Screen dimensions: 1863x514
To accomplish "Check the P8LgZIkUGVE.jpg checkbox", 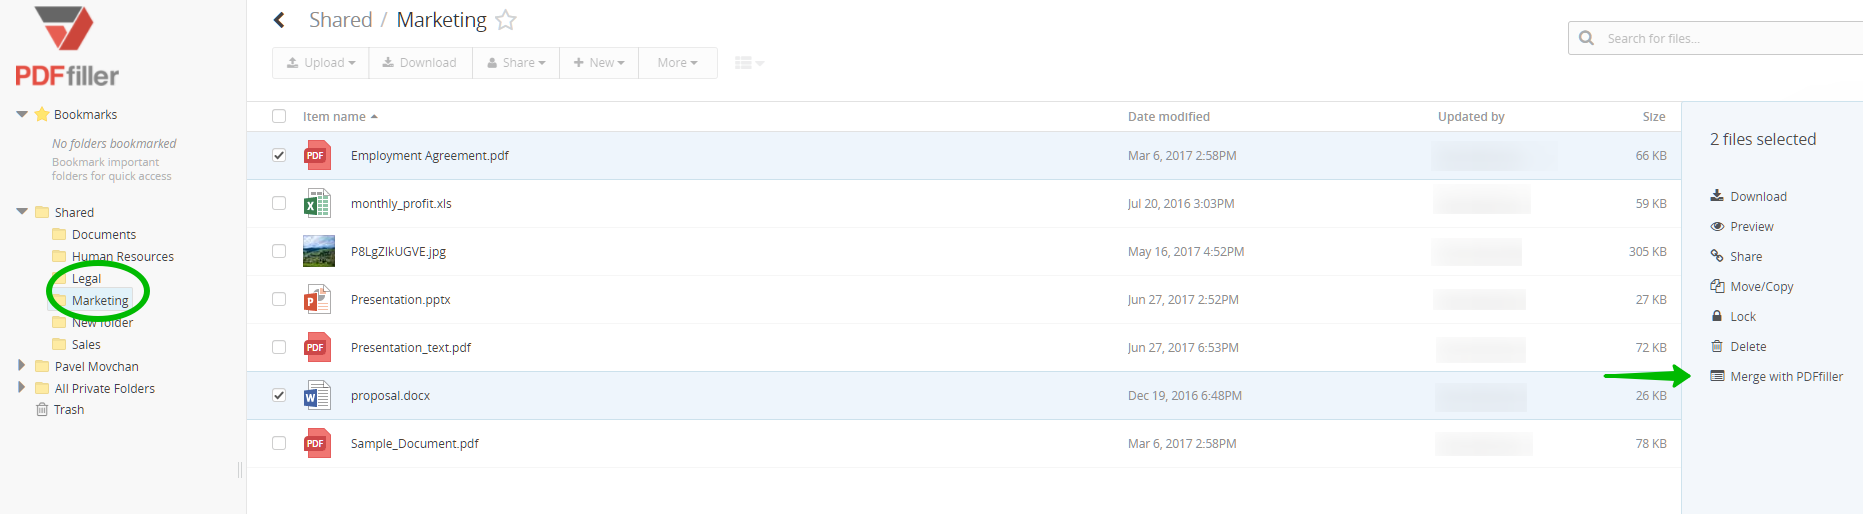I will click(279, 251).
